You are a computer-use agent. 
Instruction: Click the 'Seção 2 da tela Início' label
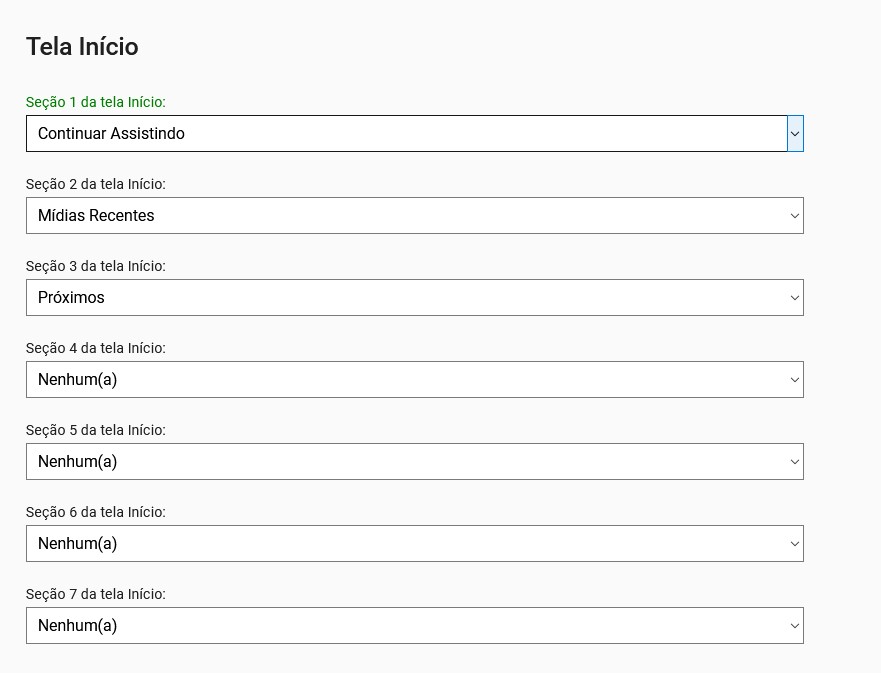coord(96,184)
